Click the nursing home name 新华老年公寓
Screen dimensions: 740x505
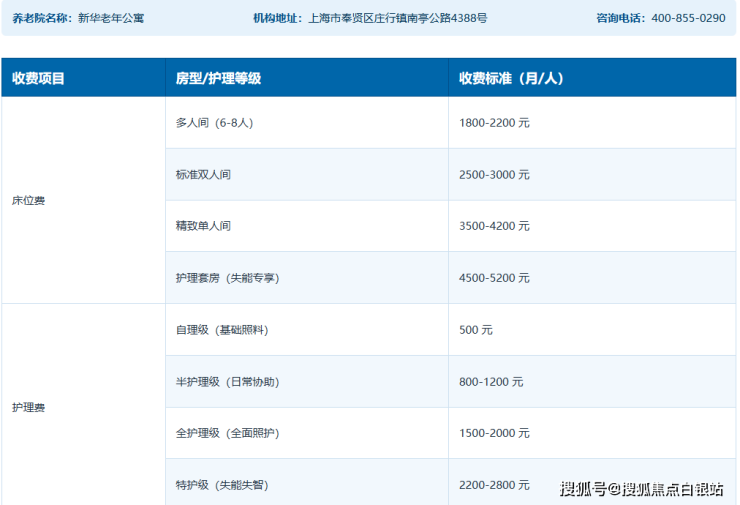(111, 18)
